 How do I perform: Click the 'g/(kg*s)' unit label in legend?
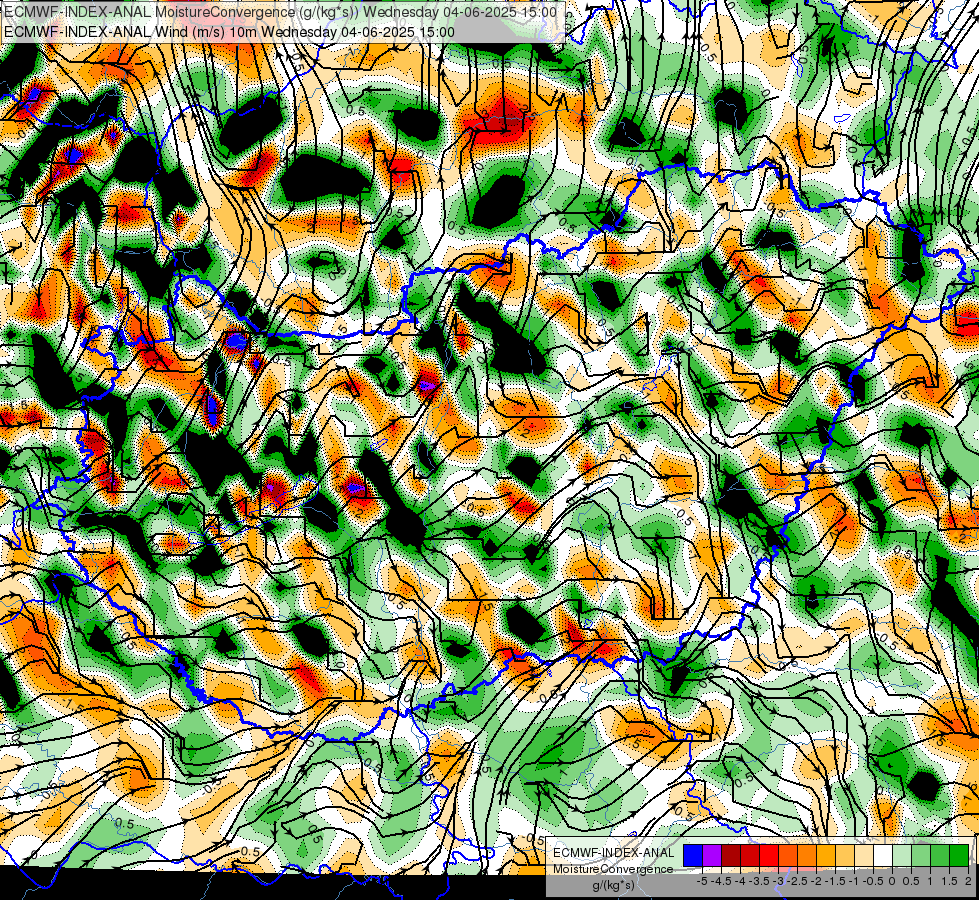tap(614, 886)
